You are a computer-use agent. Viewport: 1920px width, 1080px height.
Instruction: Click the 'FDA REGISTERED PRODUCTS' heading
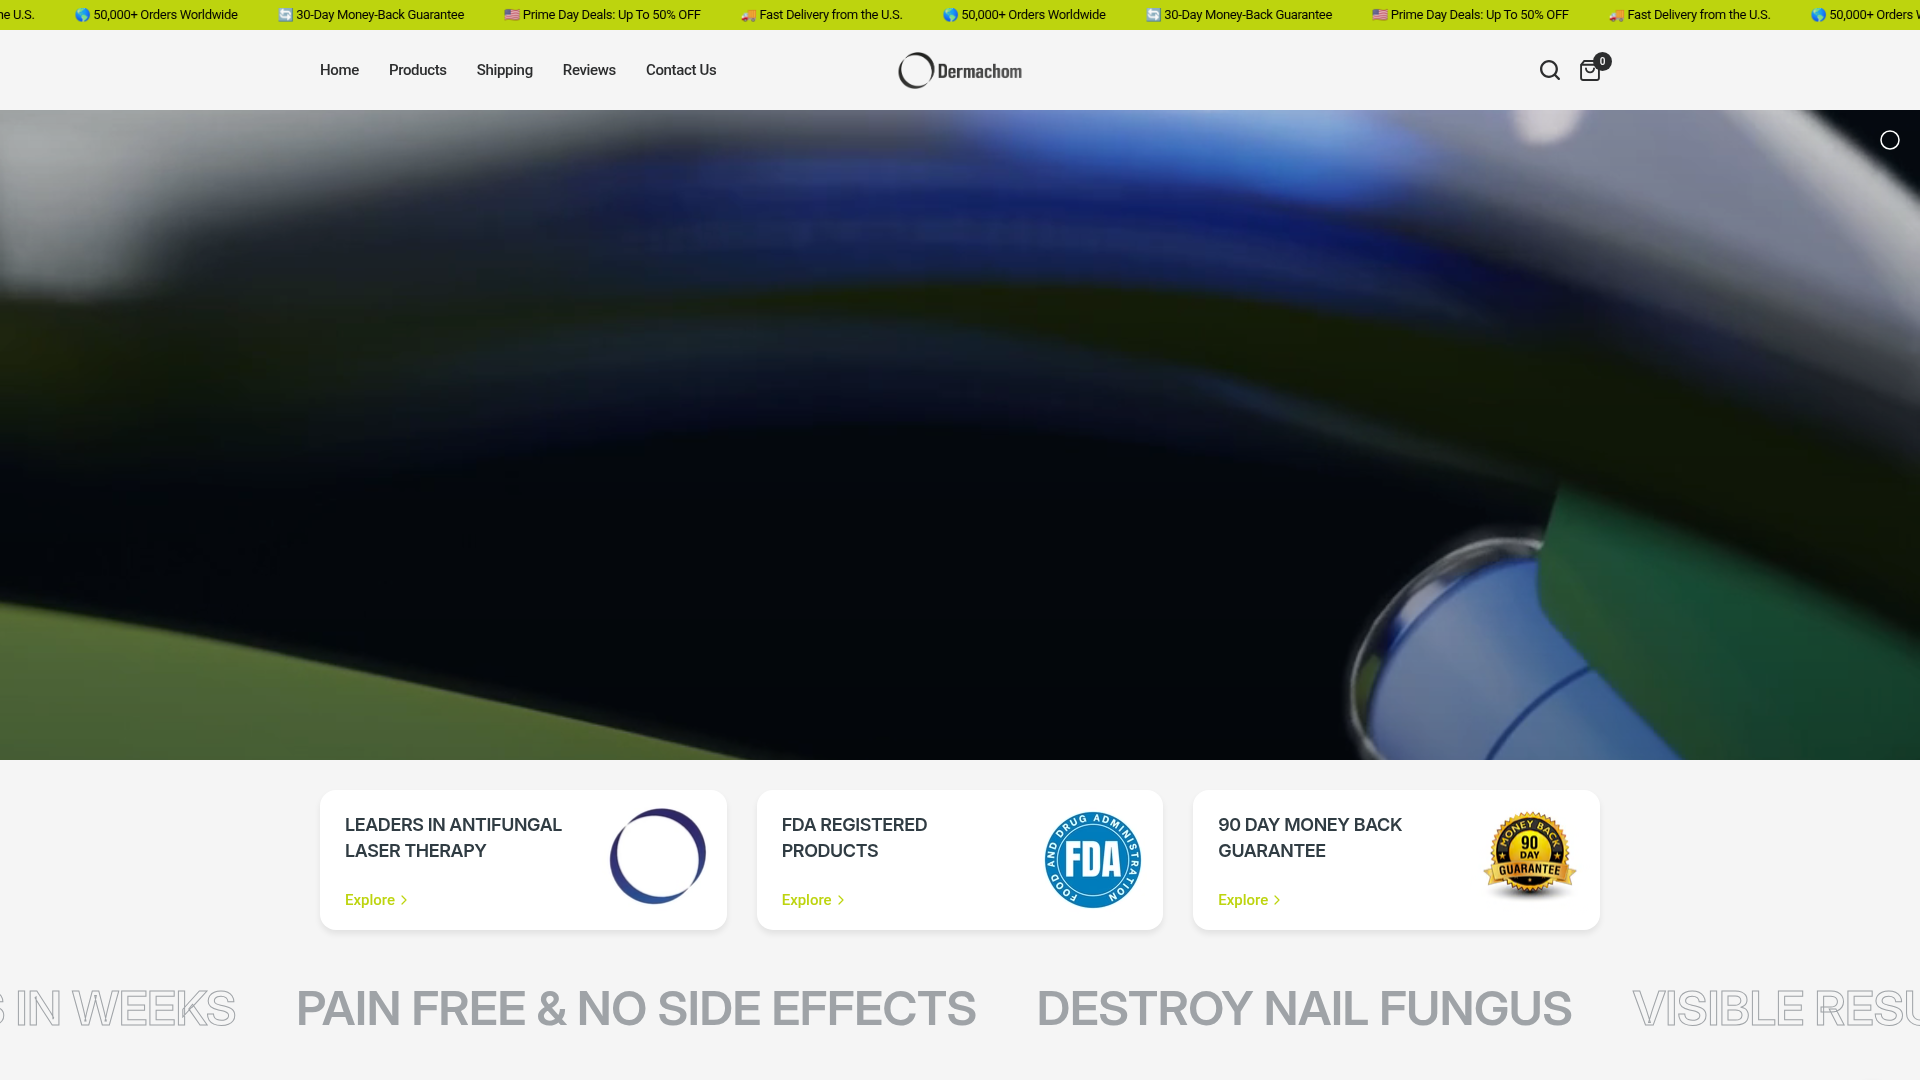pos(854,838)
